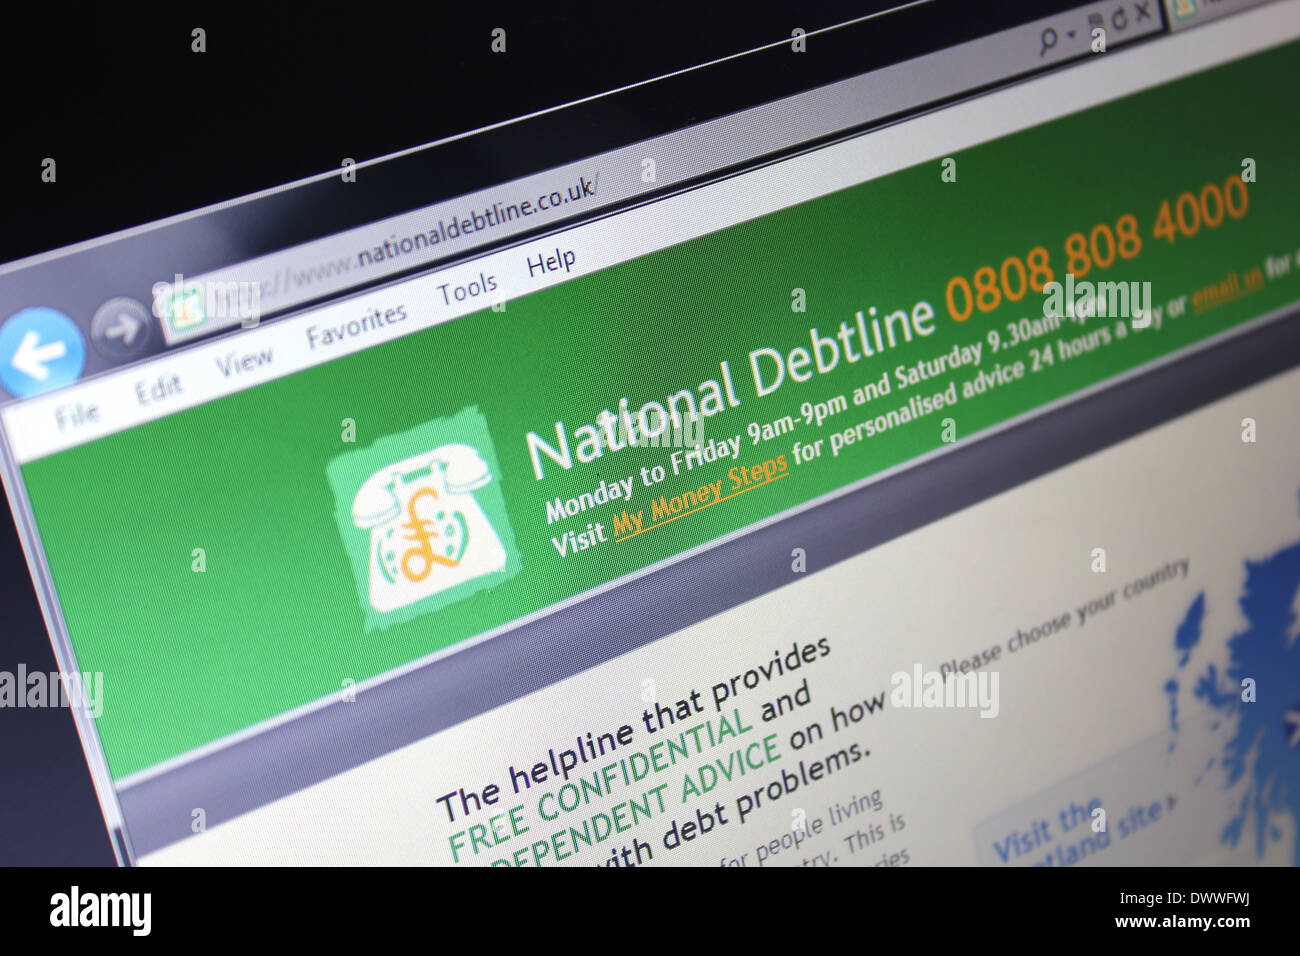Click the site favicon in the address bar
1300x956 pixels.
tap(186, 309)
